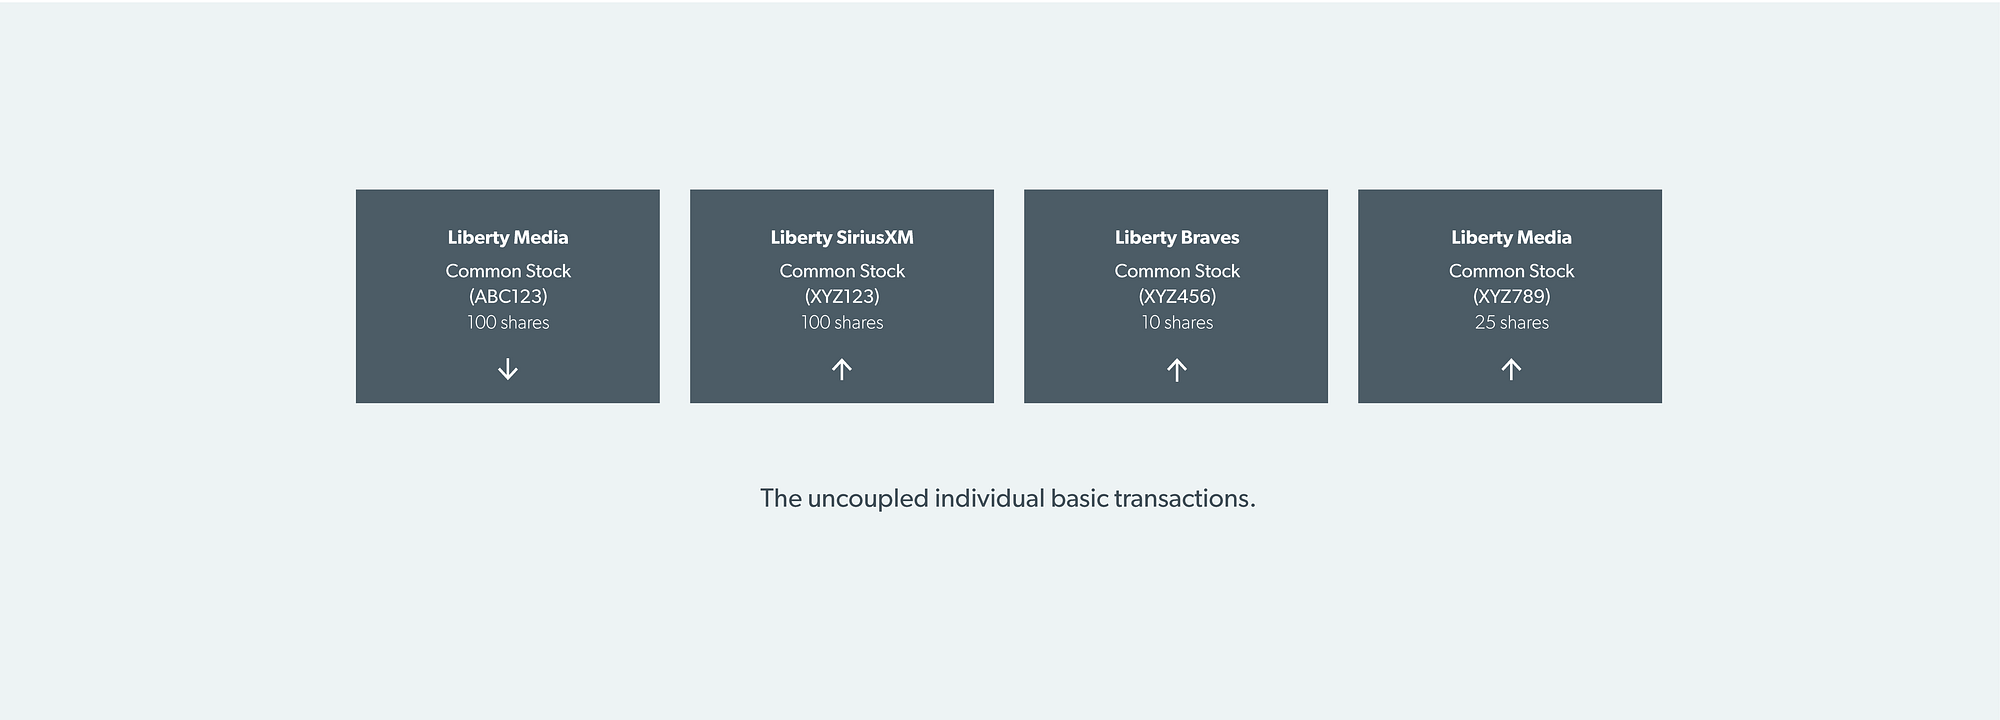This screenshot has width=2000, height=720.
Task: Click the uncoupled individual basic transactions caption
Action: point(1008,499)
